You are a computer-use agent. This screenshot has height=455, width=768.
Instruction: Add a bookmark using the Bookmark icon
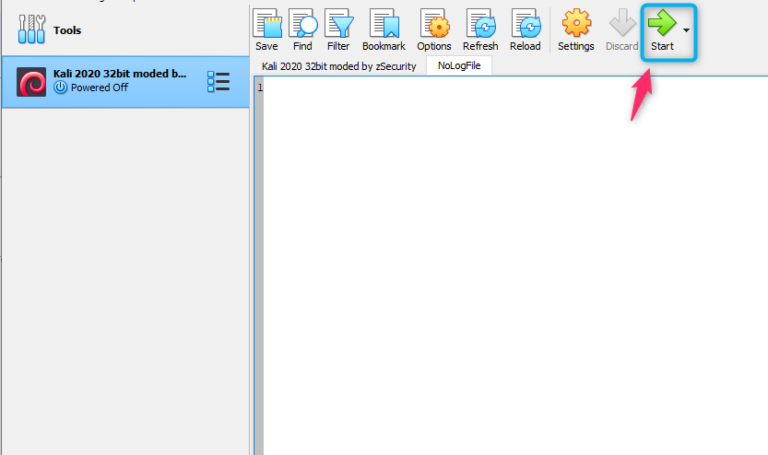pyautogui.click(x=384, y=24)
